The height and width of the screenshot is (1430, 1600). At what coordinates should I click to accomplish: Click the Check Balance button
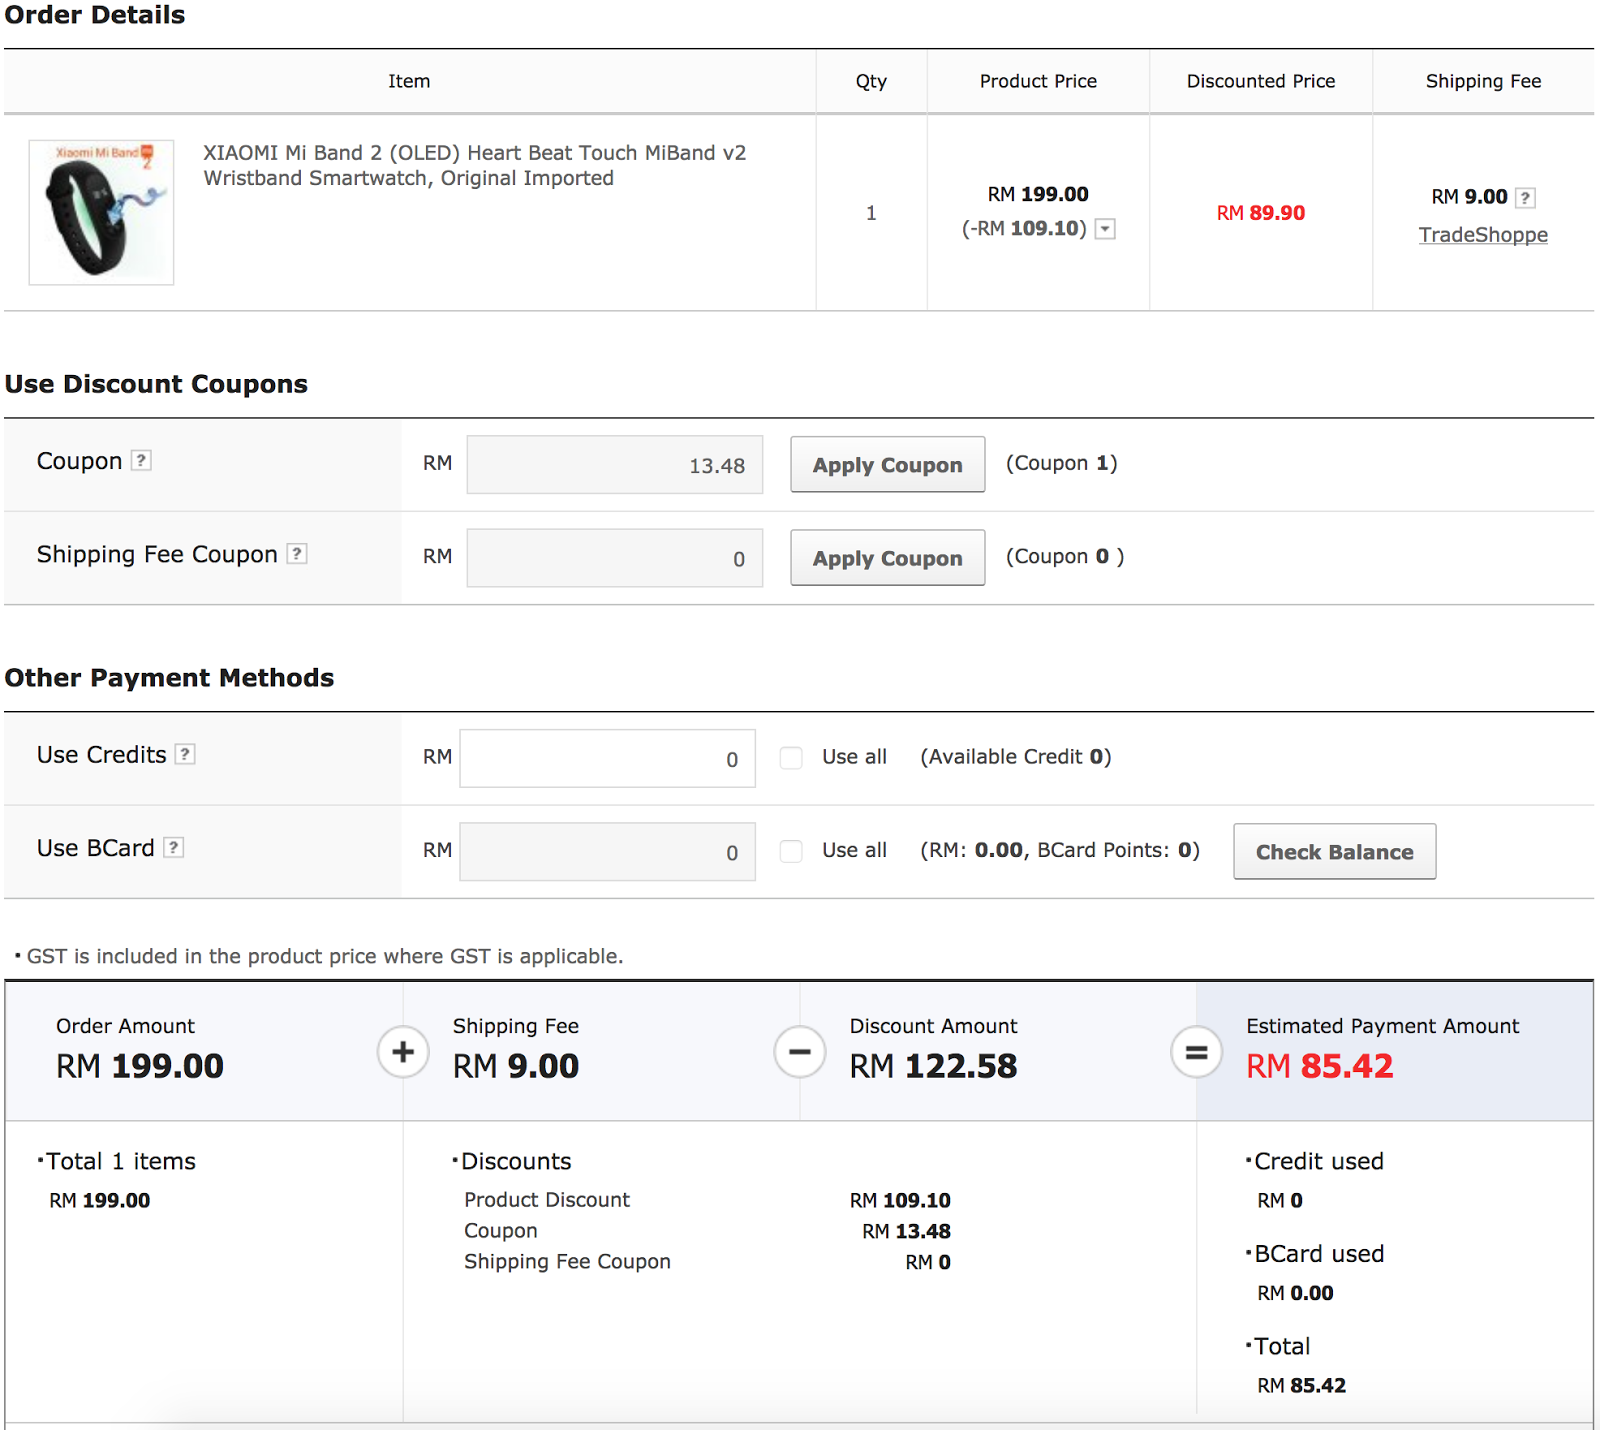[1335, 851]
